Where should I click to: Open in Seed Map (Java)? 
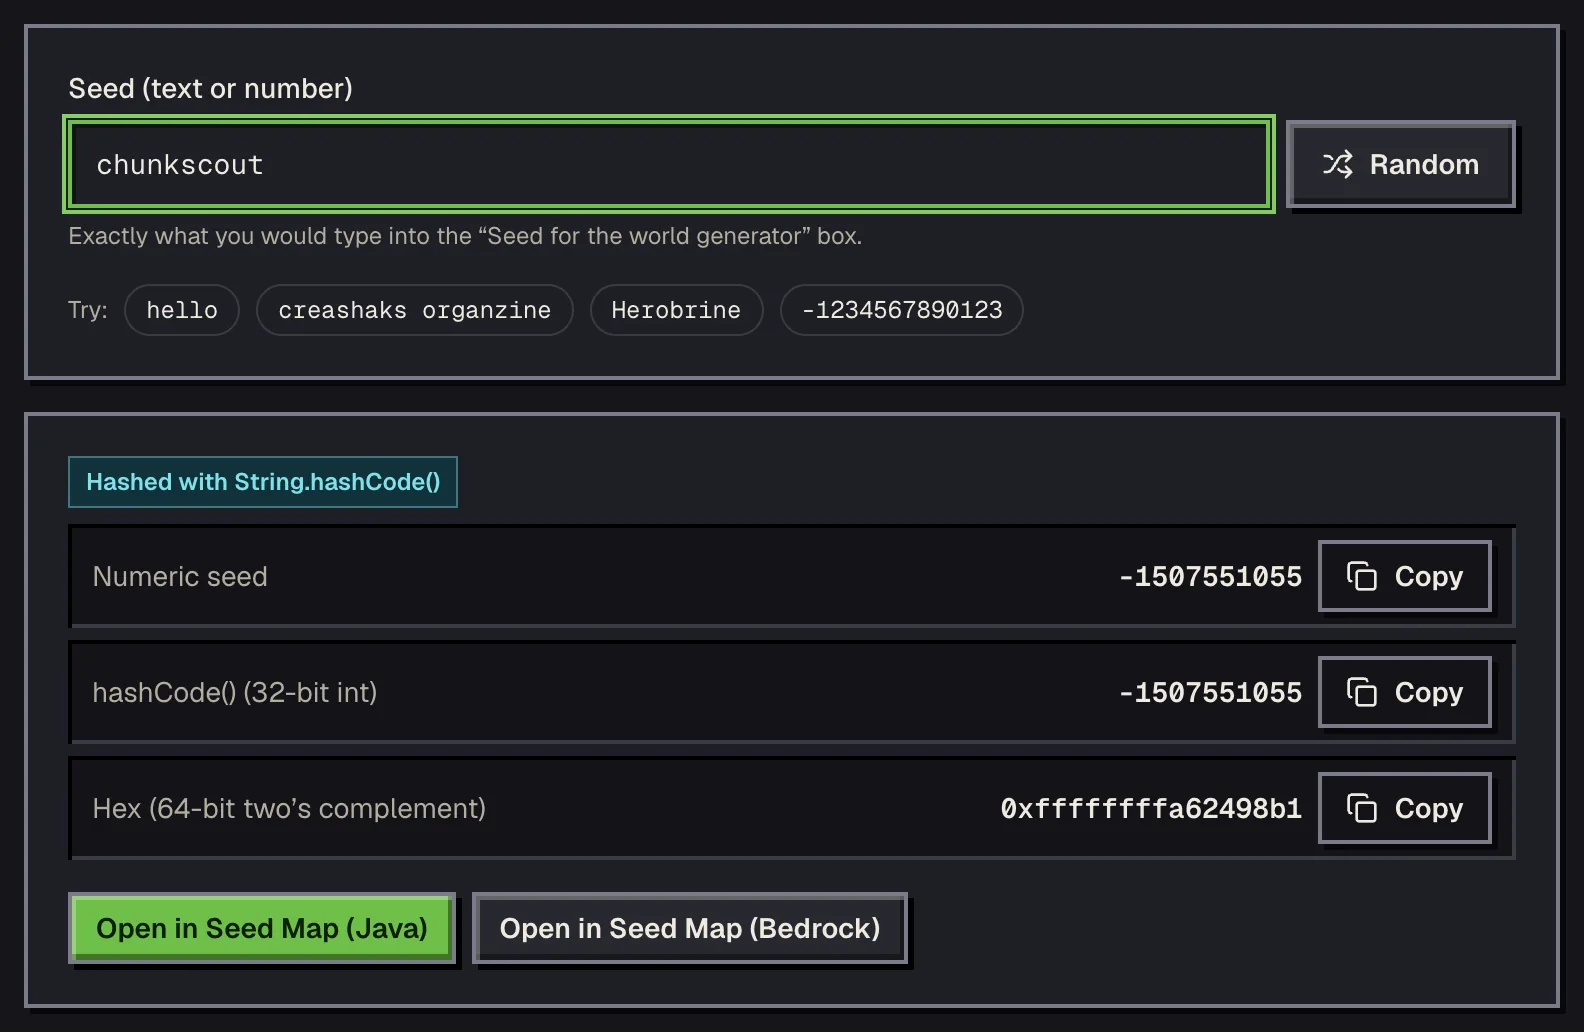tap(262, 928)
